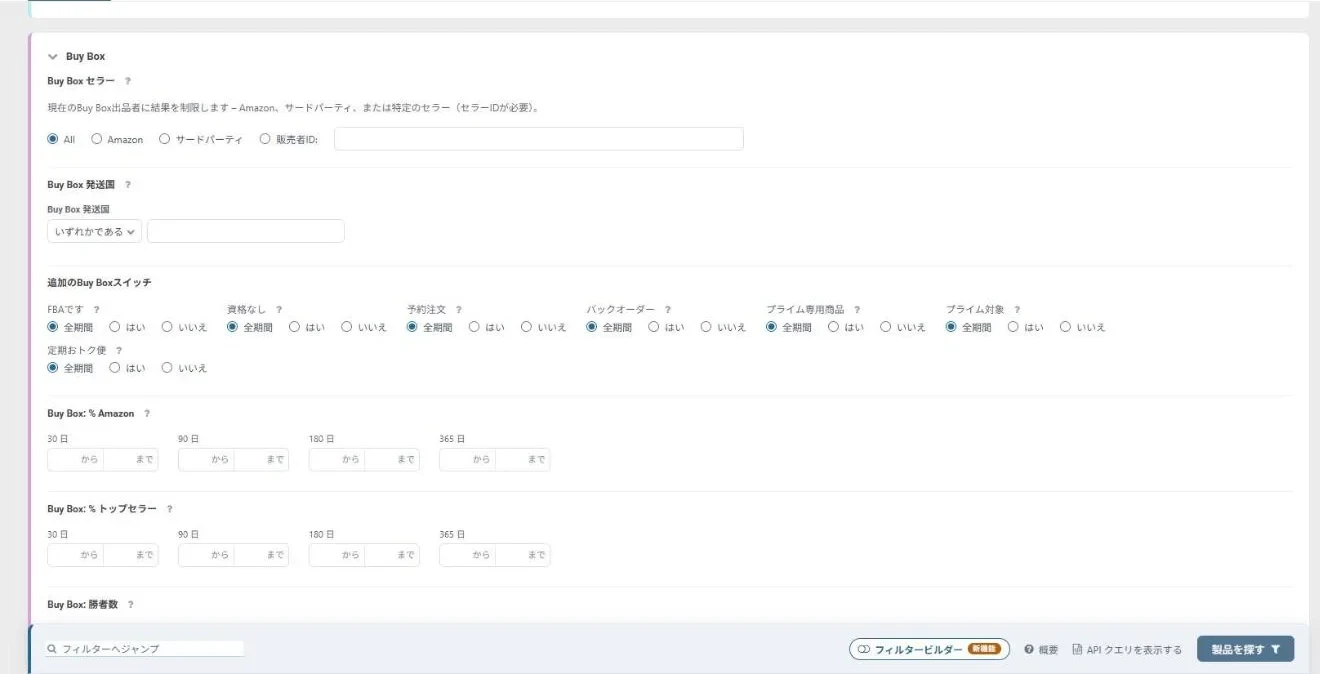Screen dimensions: 1320x674
Task: Set プライム専用商品 to はい
Action: click(834, 327)
